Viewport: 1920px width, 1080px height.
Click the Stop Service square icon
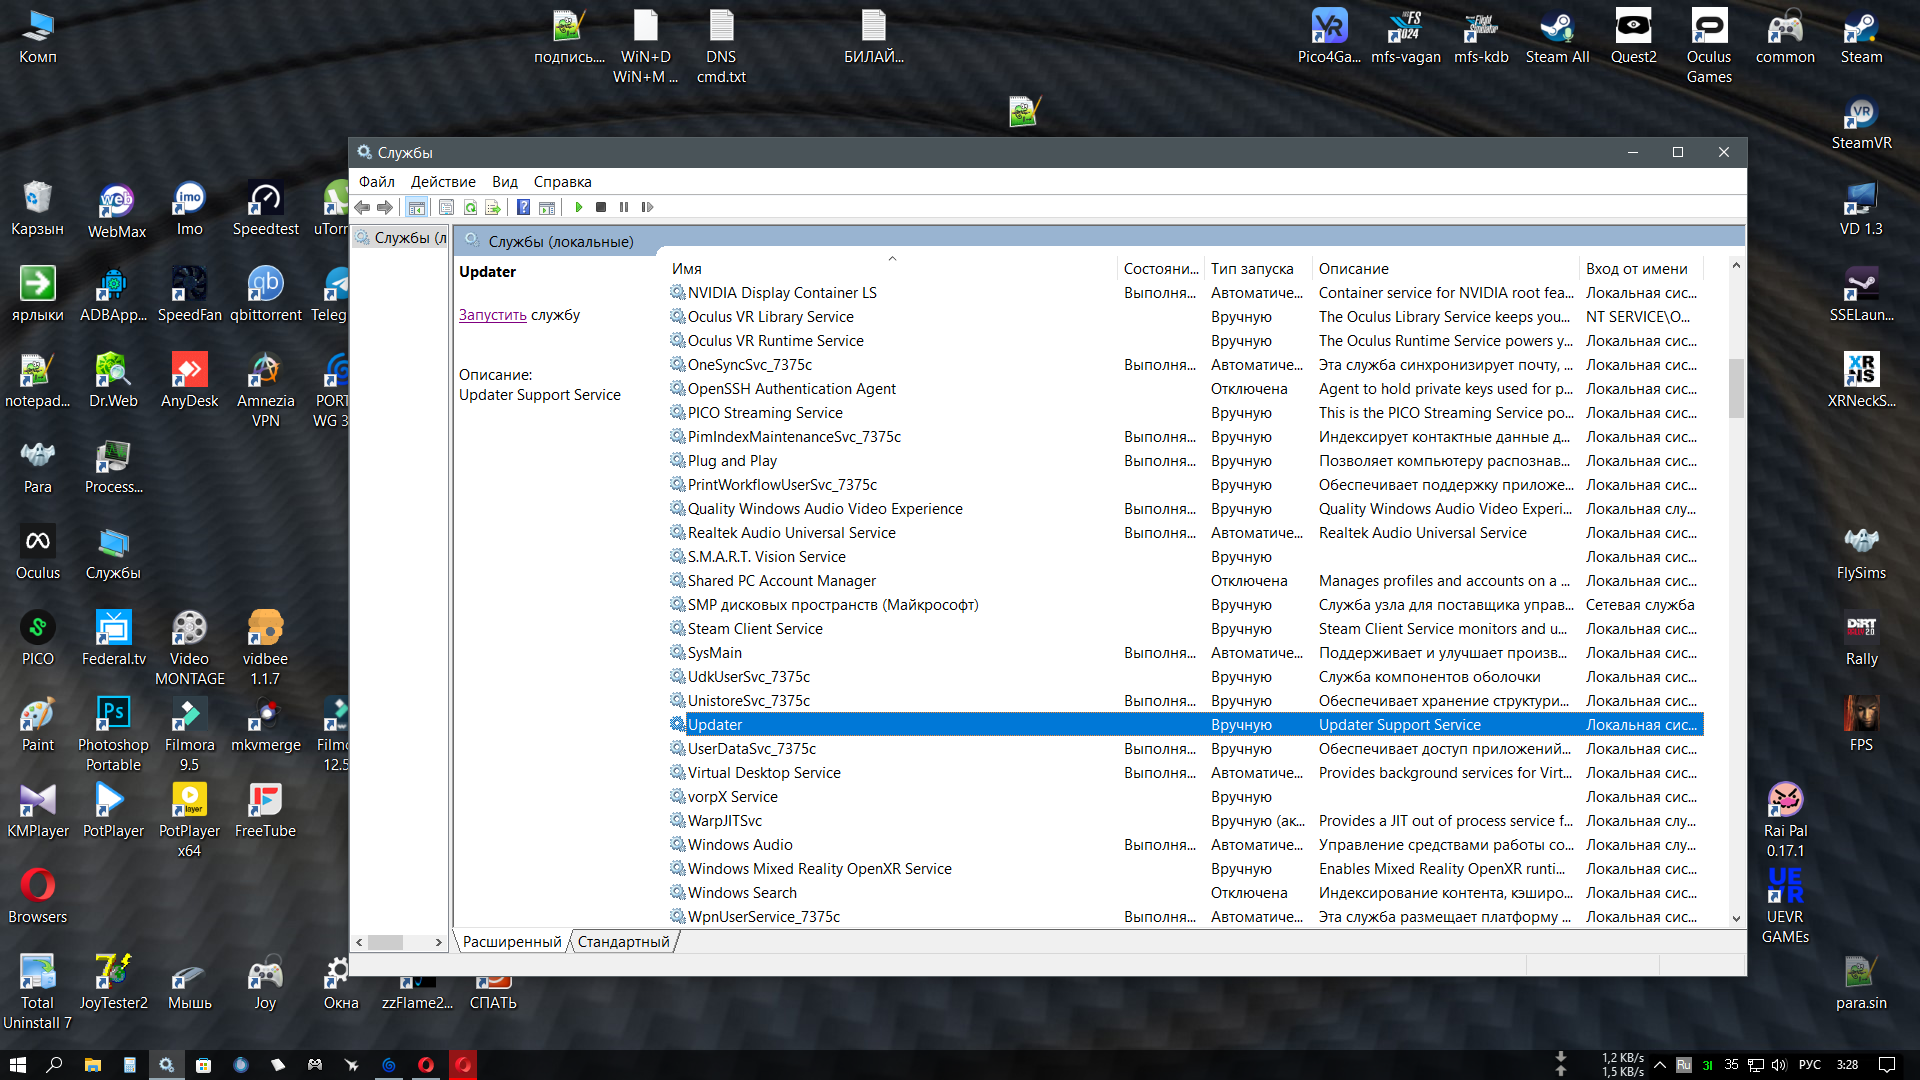click(x=601, y=207)
